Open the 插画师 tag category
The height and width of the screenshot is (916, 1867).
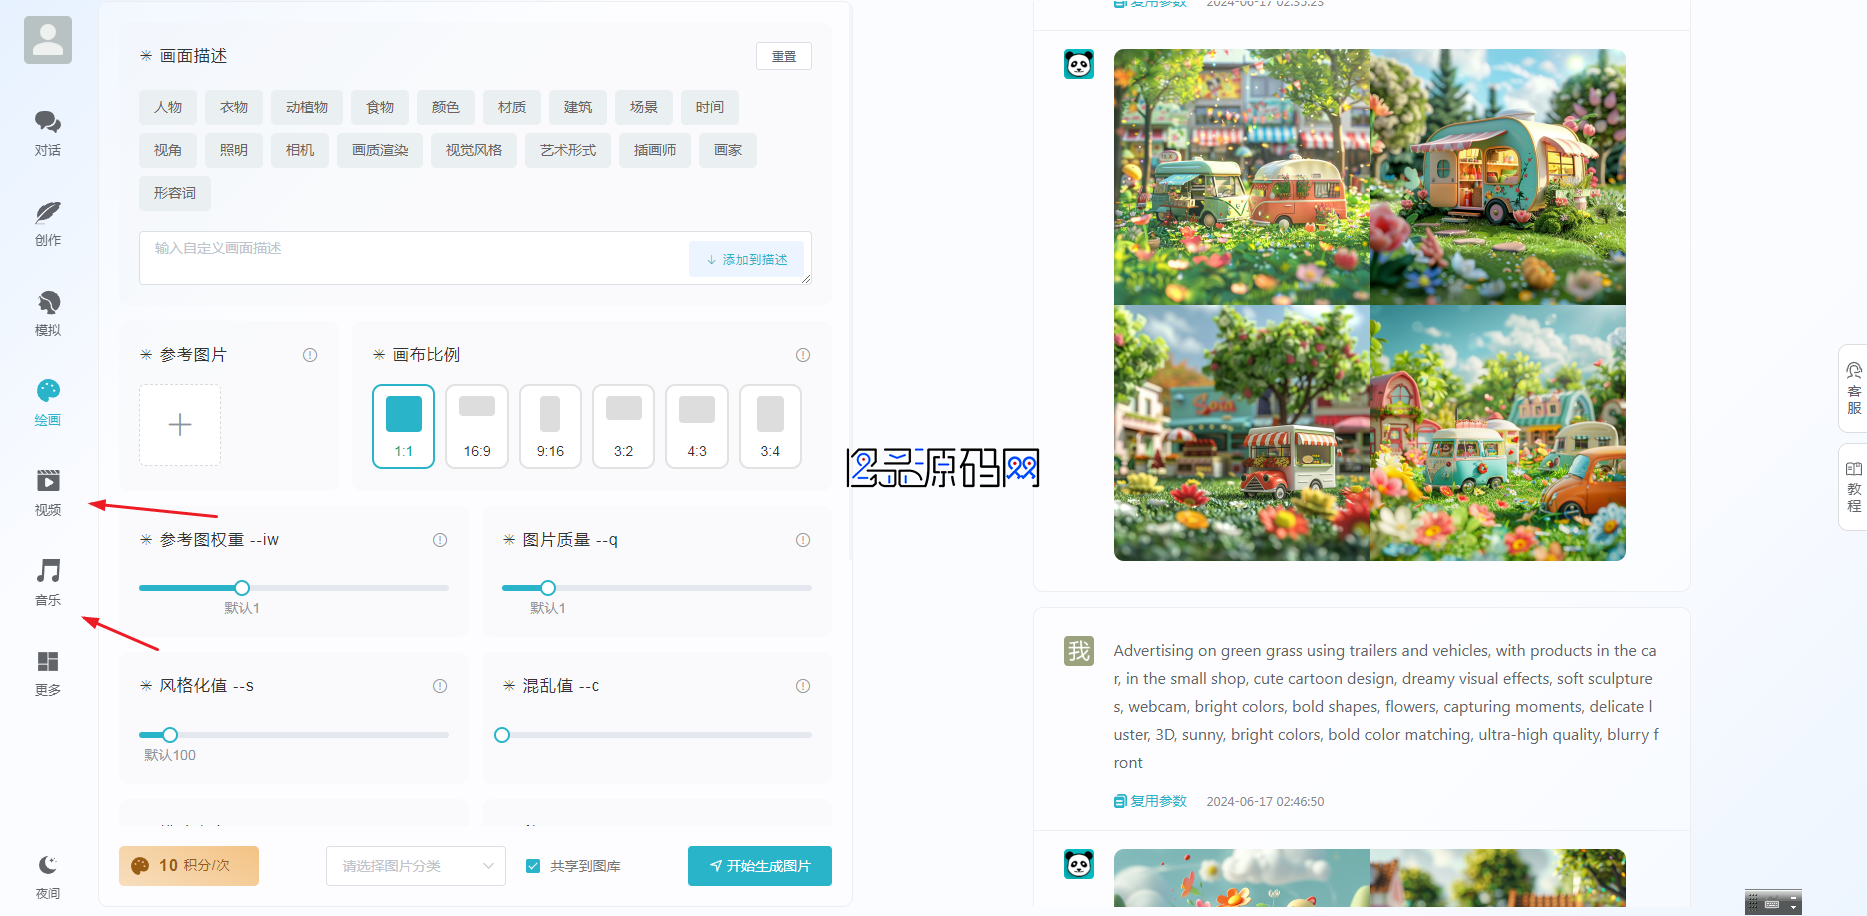click(x=655, y=150)
